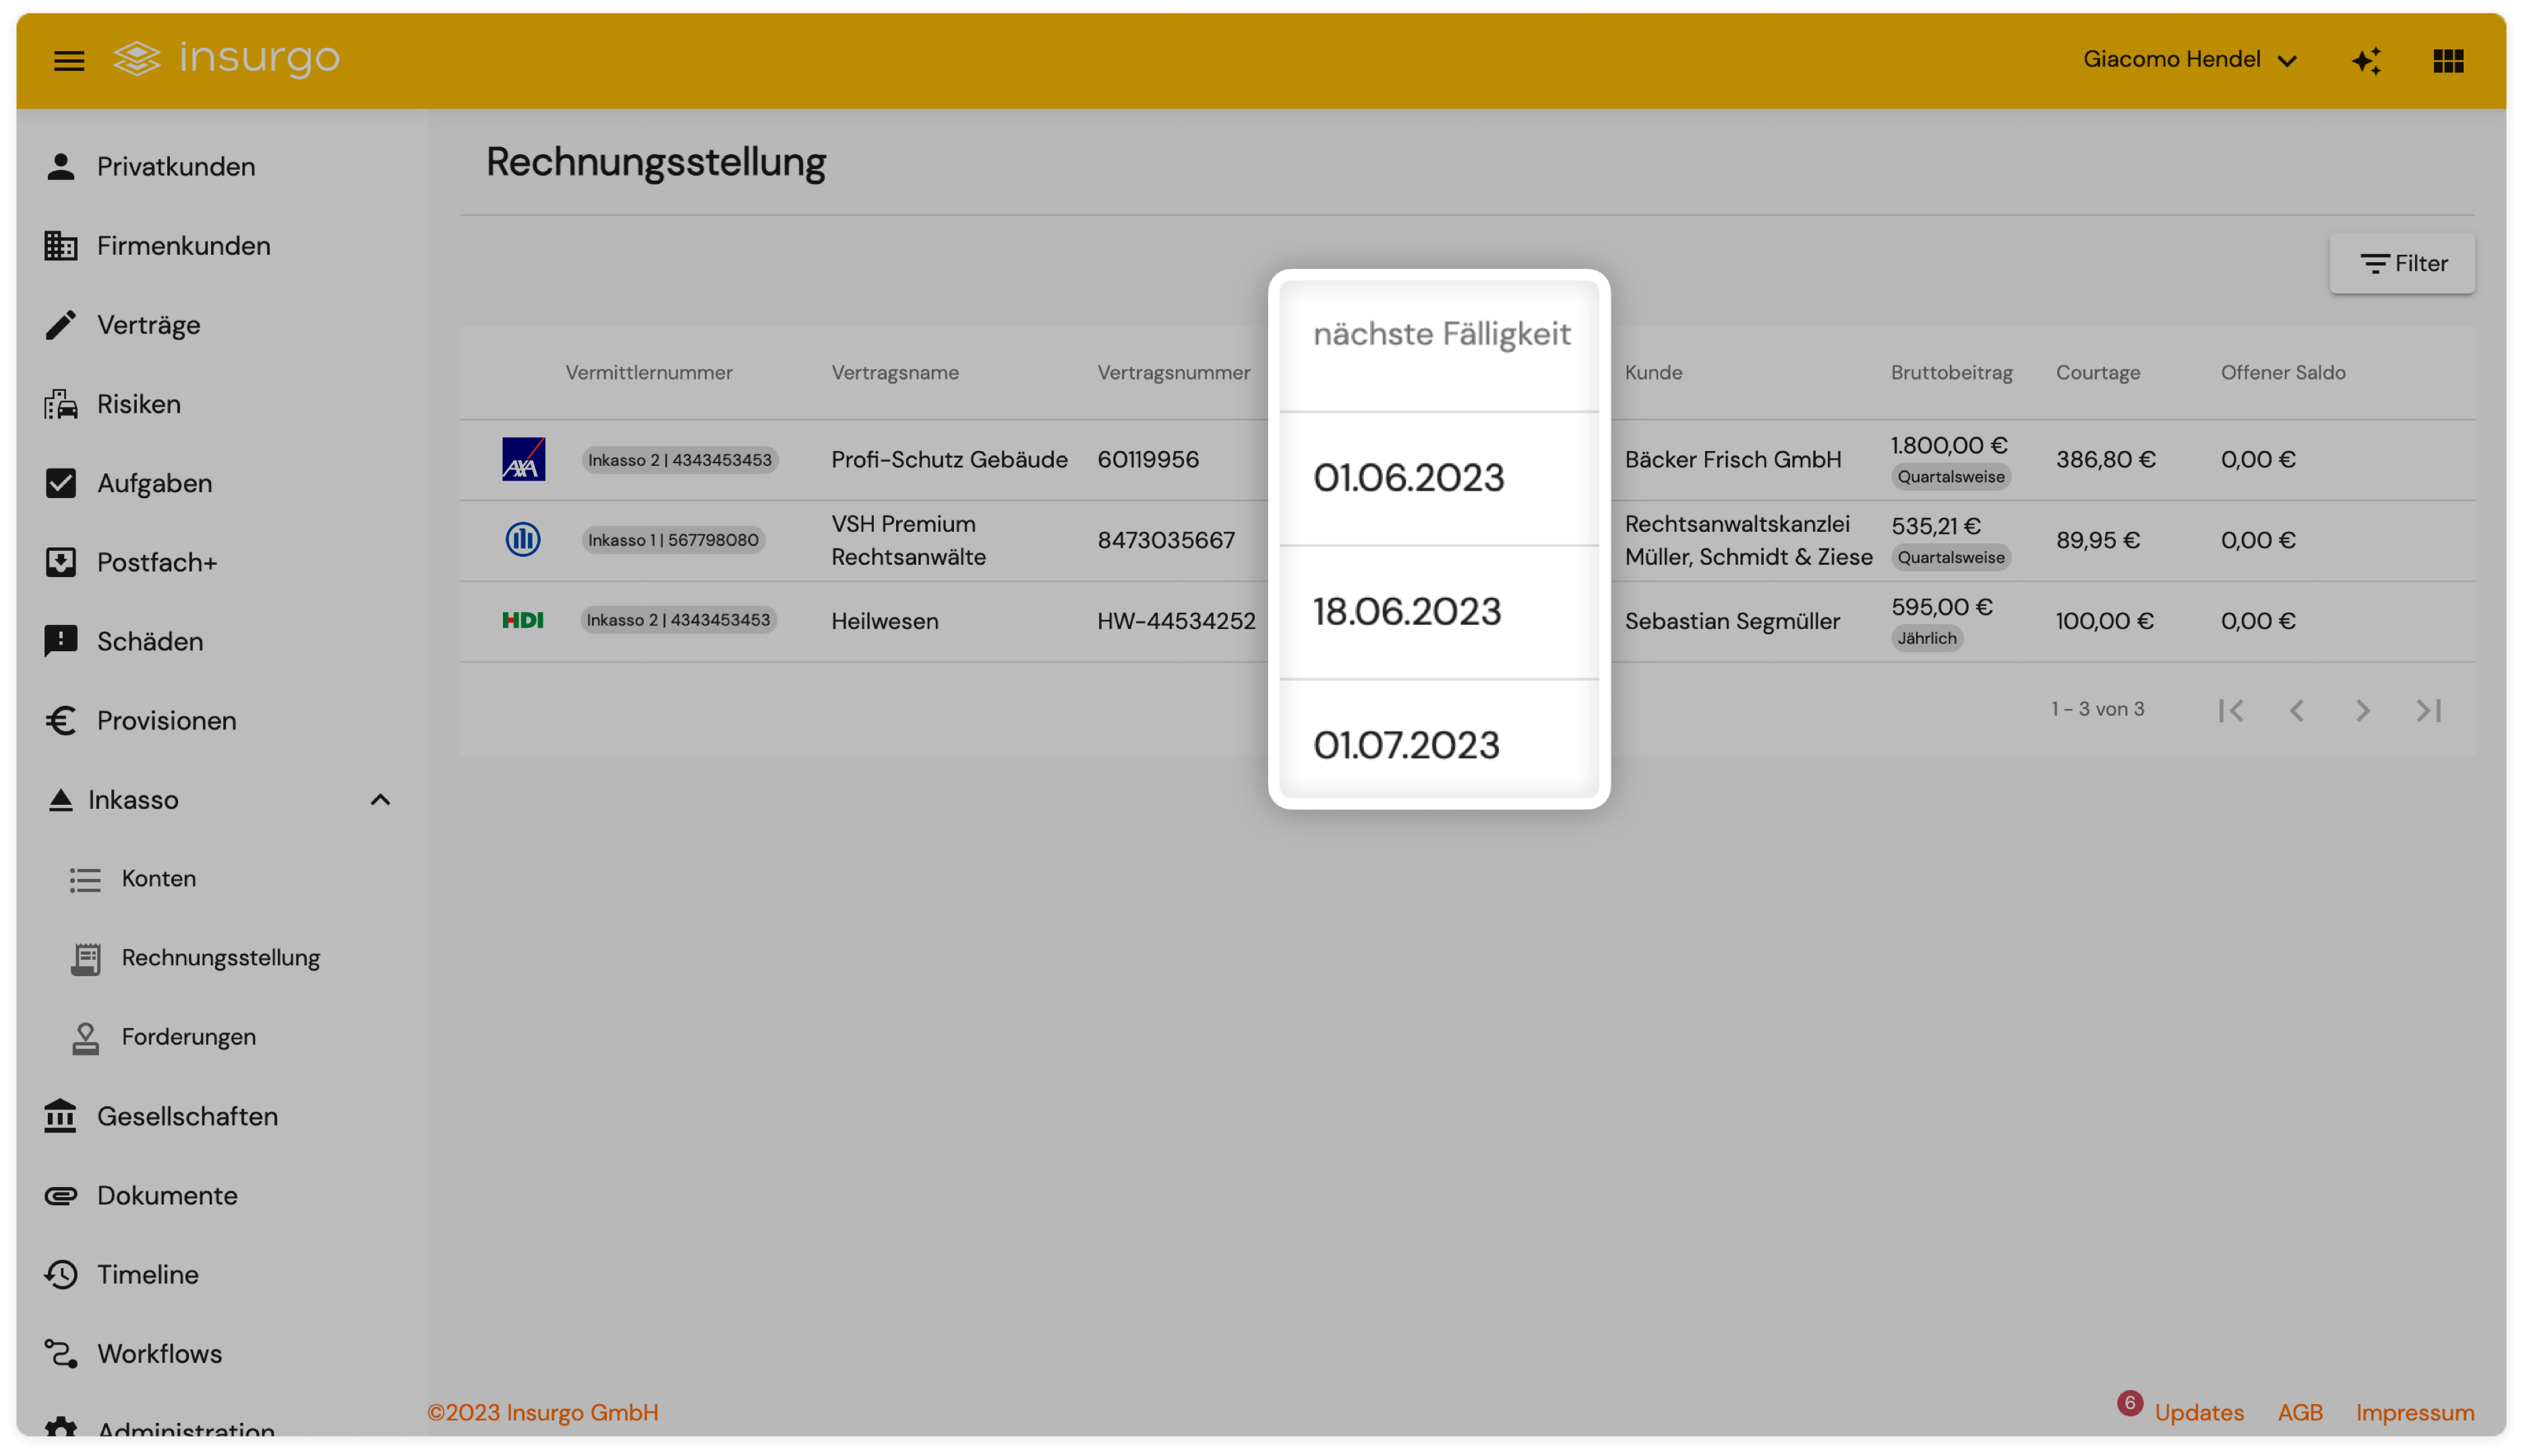
Task: Sort by Vermittlernummer column header
Action: pyautogui.click(x=649, y=372)
